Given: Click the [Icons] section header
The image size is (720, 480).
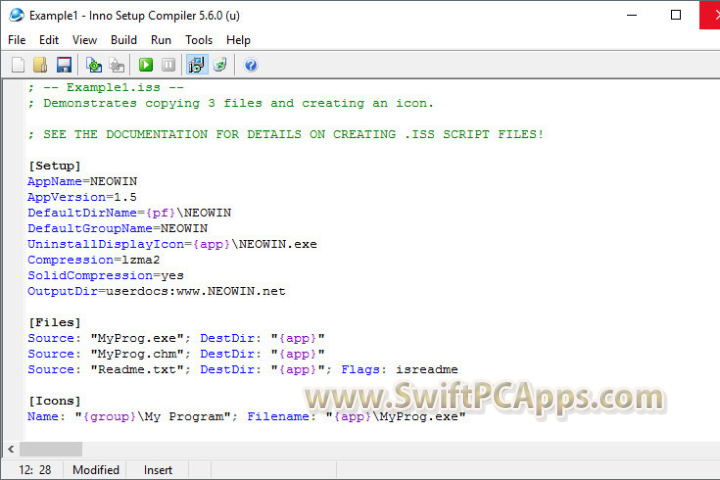Looking at the screenshot, I should tap(54, 401).
